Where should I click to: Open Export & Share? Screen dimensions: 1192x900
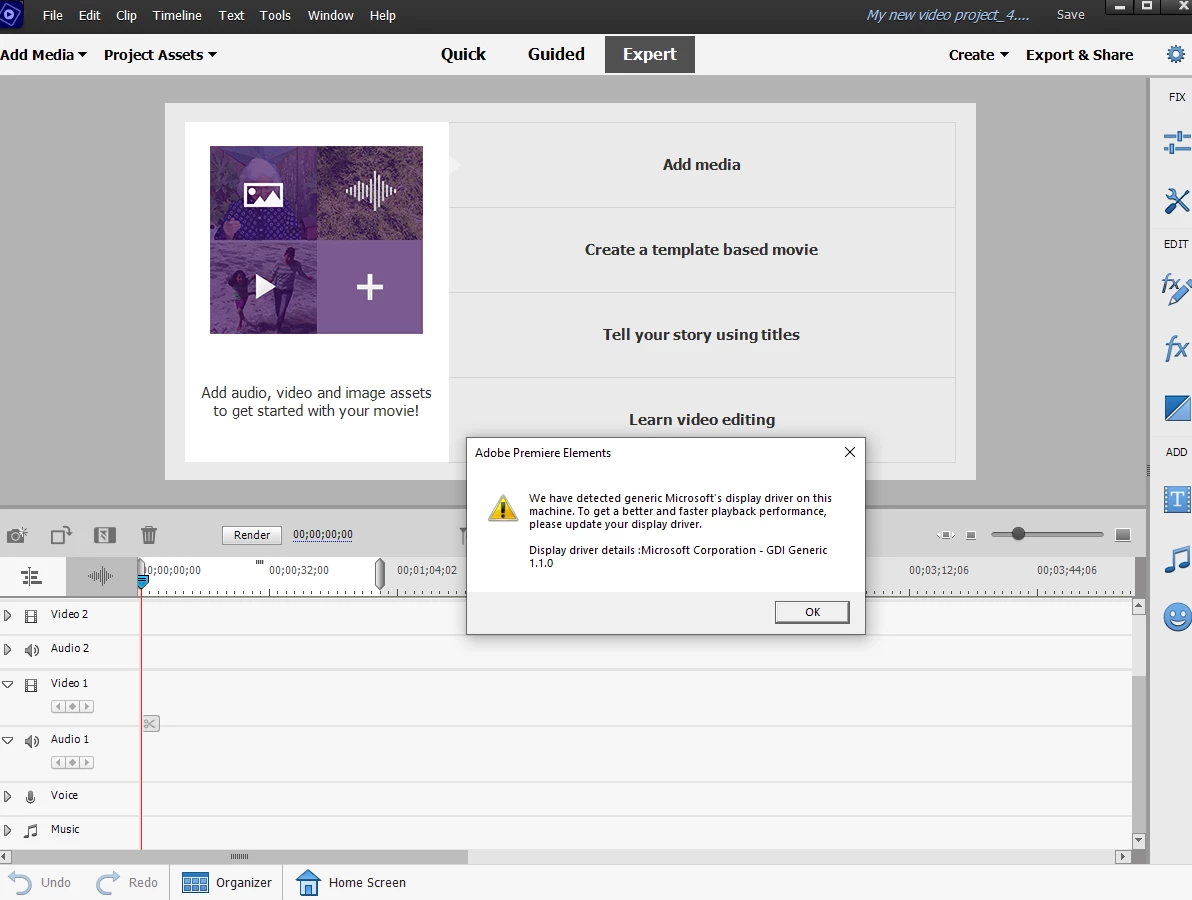pyautogui.click(x=1079, y=55)
